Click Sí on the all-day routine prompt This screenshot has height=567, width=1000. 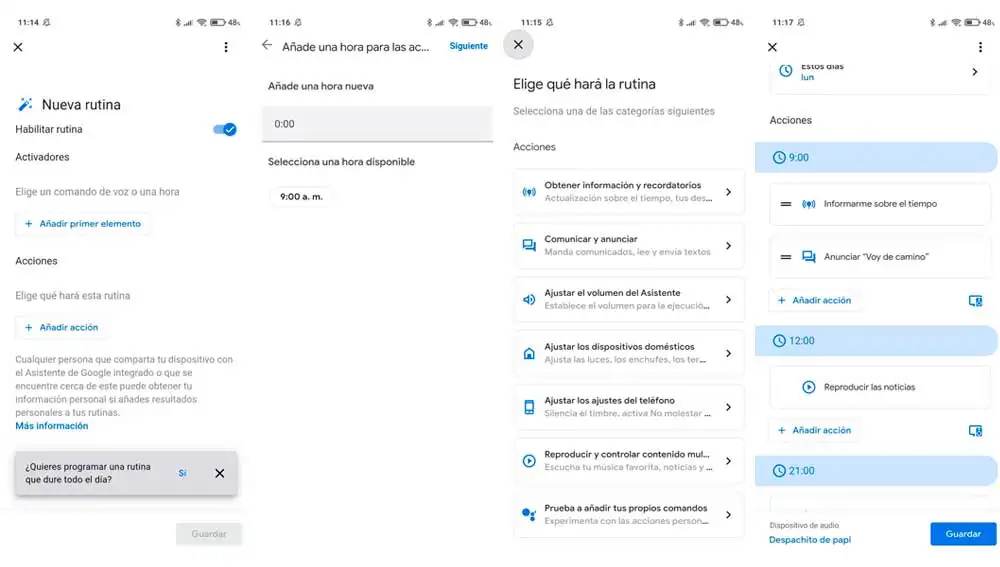pyautogui.click(x=182, y=473)
